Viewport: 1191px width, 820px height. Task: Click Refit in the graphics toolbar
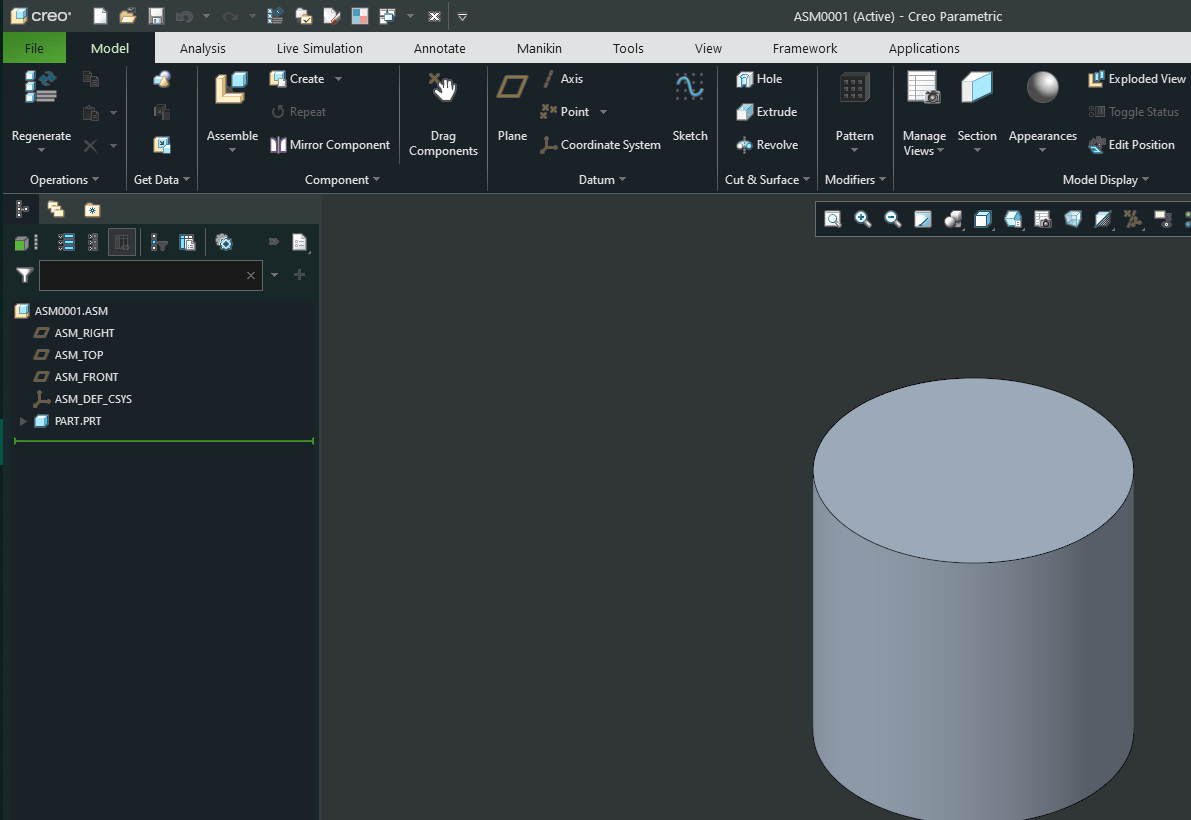[x=832, y=219]
